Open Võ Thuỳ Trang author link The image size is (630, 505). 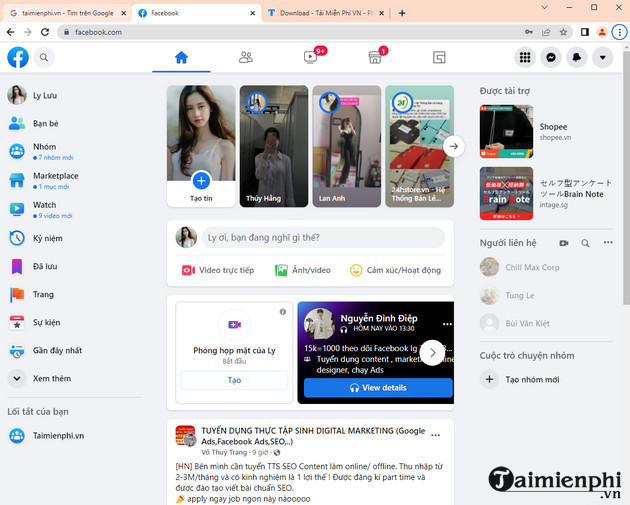point(224,452)
